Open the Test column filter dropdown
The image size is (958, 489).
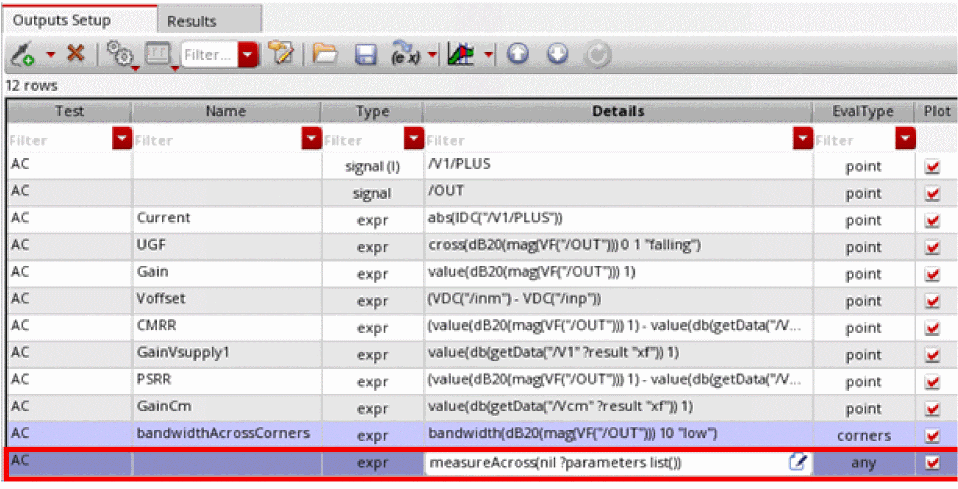point(122,139)
